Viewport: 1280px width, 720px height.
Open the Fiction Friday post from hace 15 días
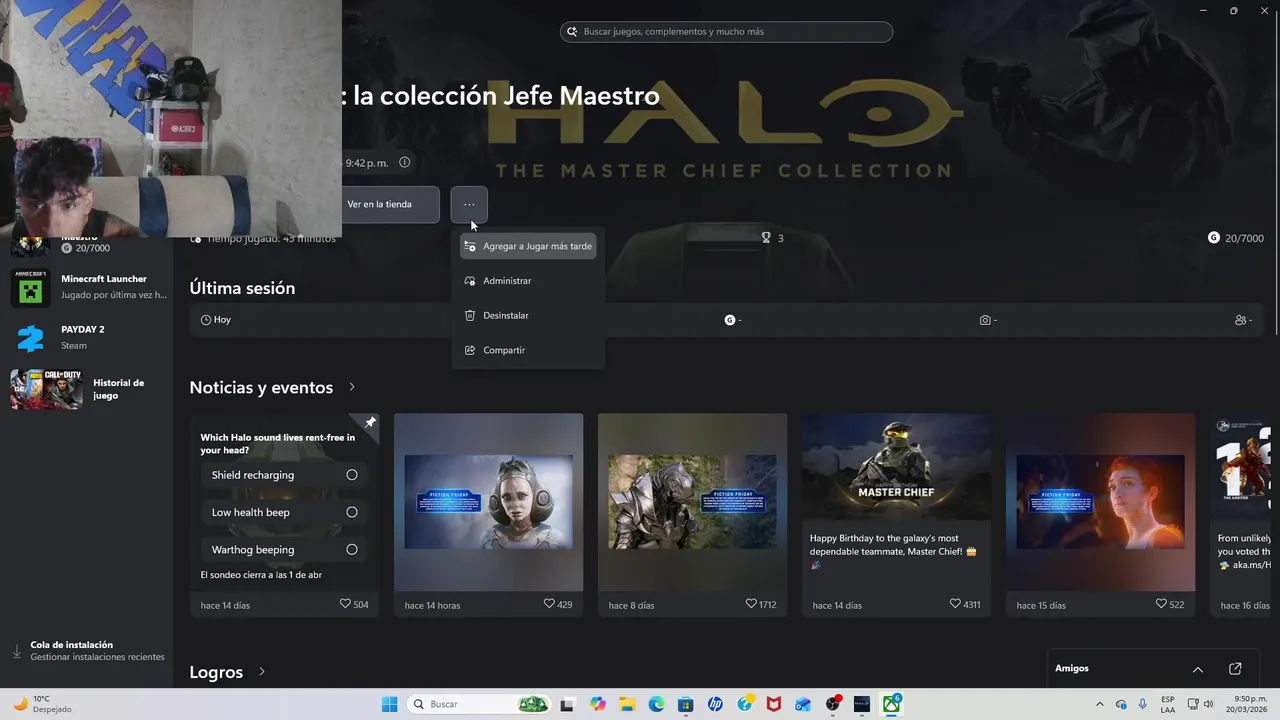click(x=1100, y=502)
